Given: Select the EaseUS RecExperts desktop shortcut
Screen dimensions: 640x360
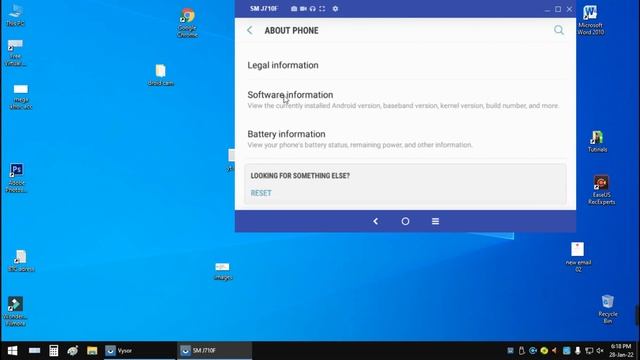Looking at the screenshot, I should tap(602, 190).
